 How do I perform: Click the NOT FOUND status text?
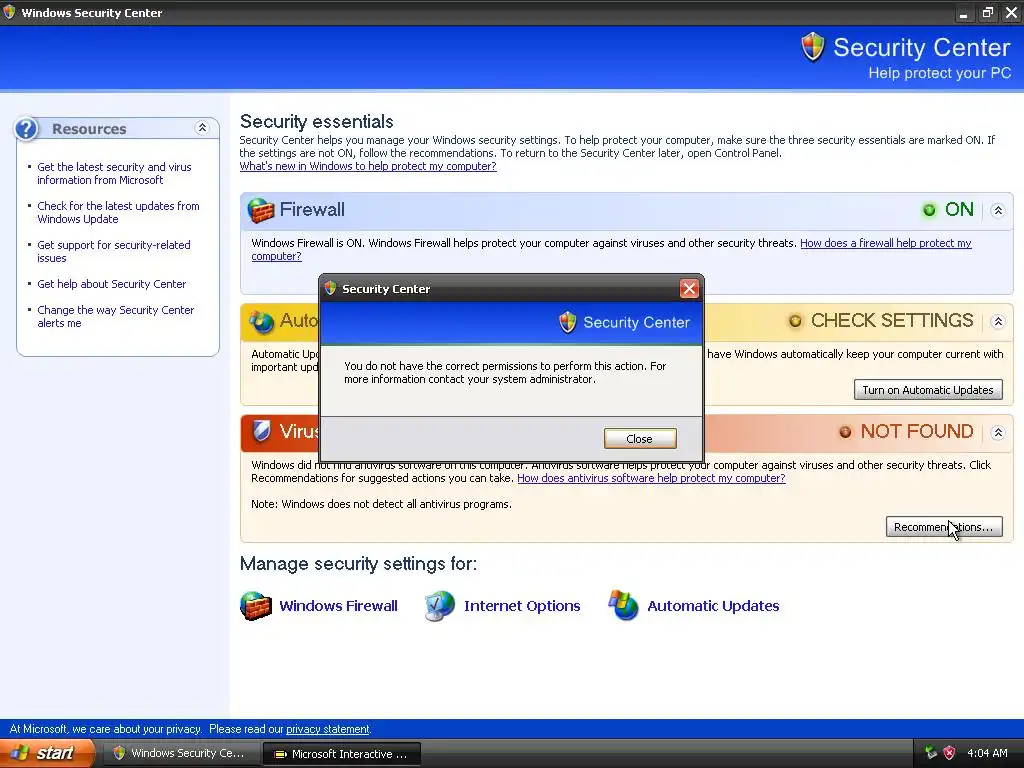(x=916, y=432)
